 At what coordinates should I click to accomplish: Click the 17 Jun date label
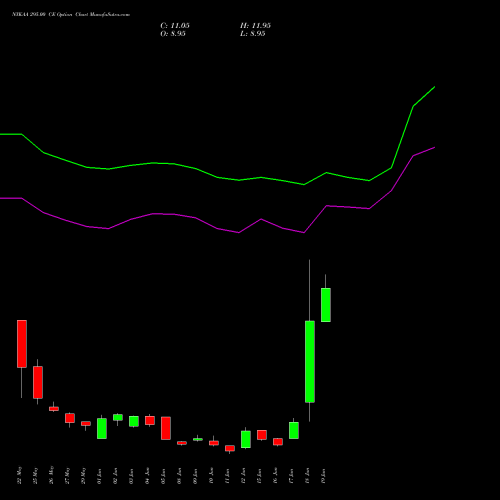pyautogui.click(x=291, y=476)
